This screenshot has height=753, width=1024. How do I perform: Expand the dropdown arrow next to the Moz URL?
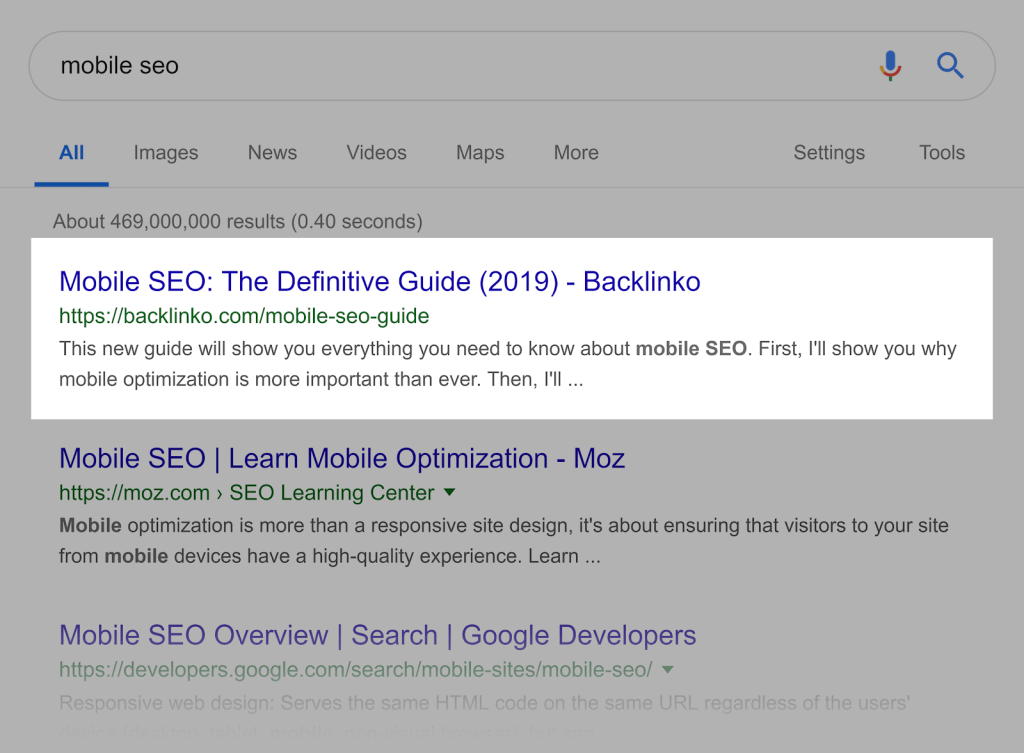(449, 492)
